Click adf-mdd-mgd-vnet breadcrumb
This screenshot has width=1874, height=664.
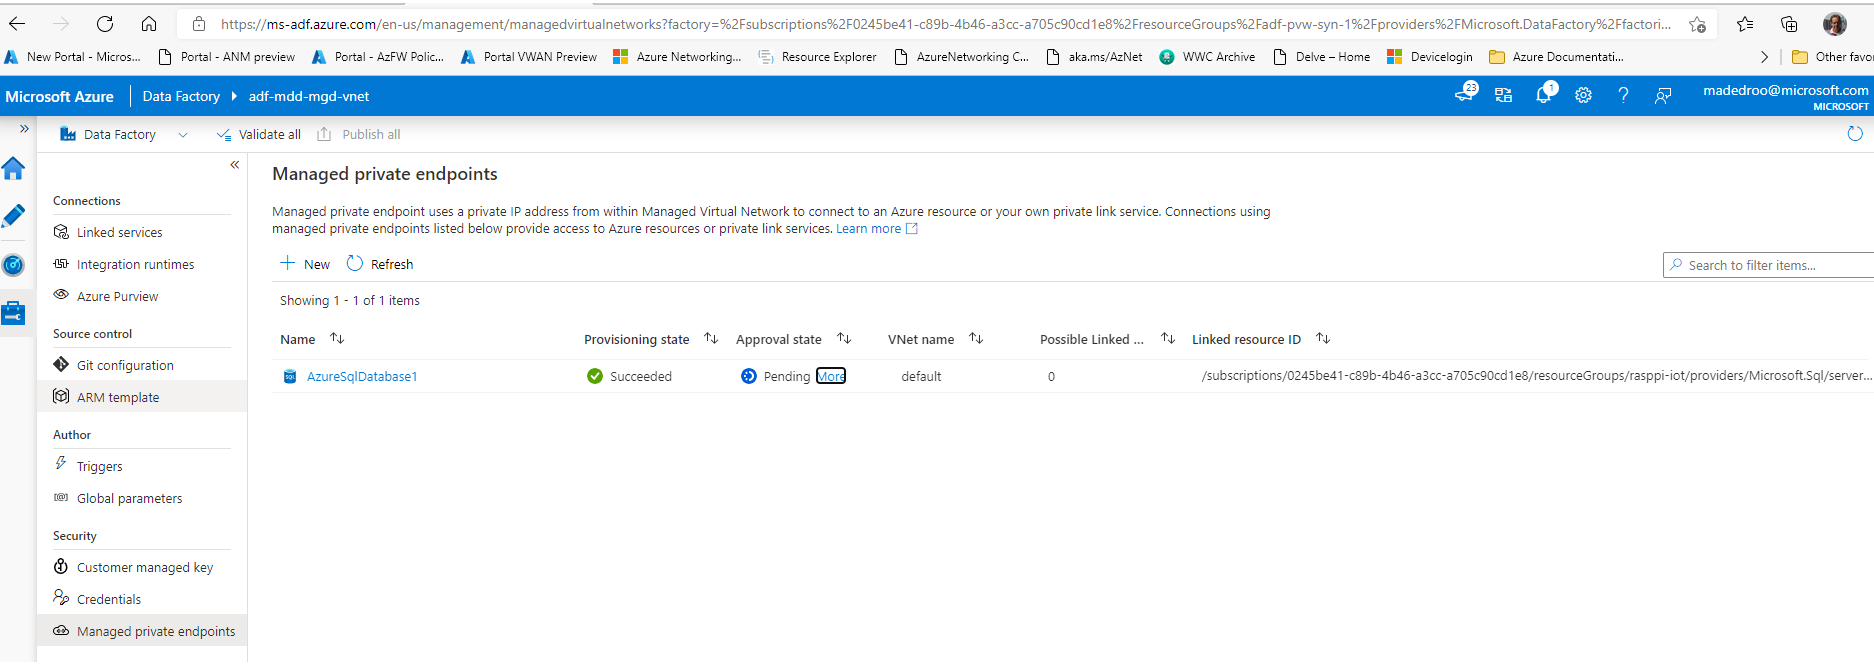click(309, 97)
